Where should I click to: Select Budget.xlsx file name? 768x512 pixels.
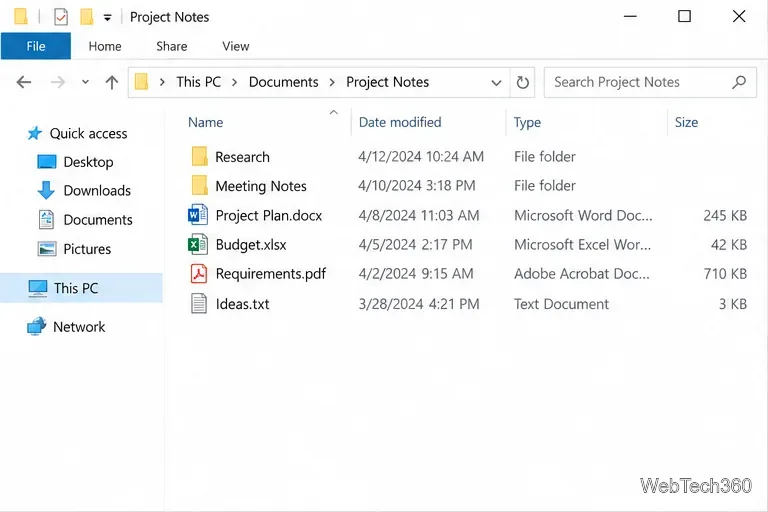(x=251, y=244)
